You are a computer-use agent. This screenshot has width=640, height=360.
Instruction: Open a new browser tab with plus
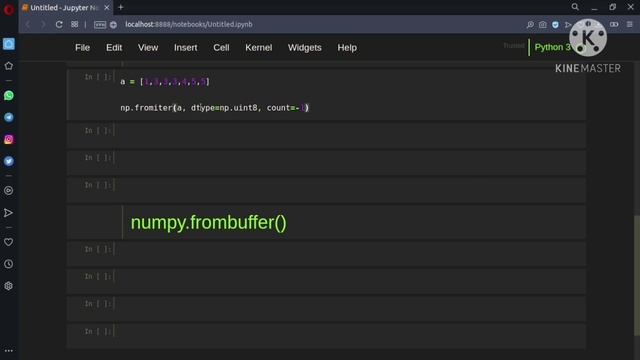pos(121,7)
